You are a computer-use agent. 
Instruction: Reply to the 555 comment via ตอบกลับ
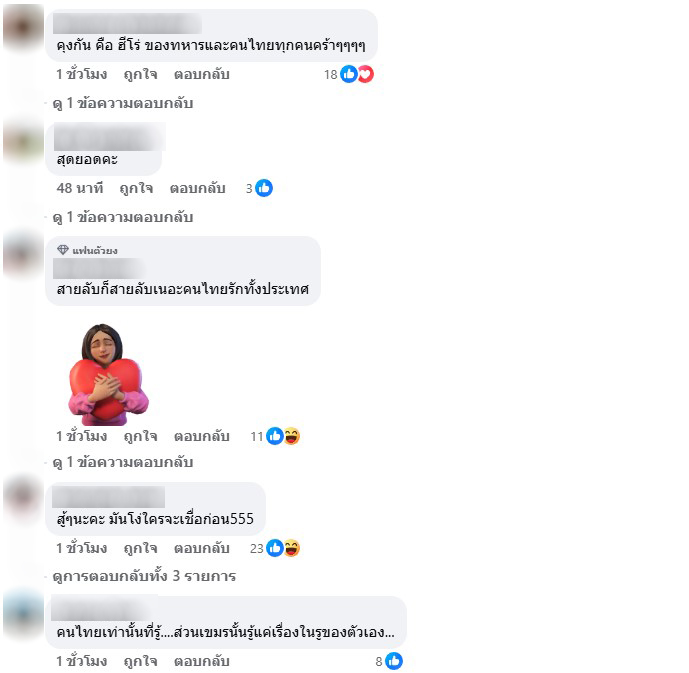pos(202,548)
